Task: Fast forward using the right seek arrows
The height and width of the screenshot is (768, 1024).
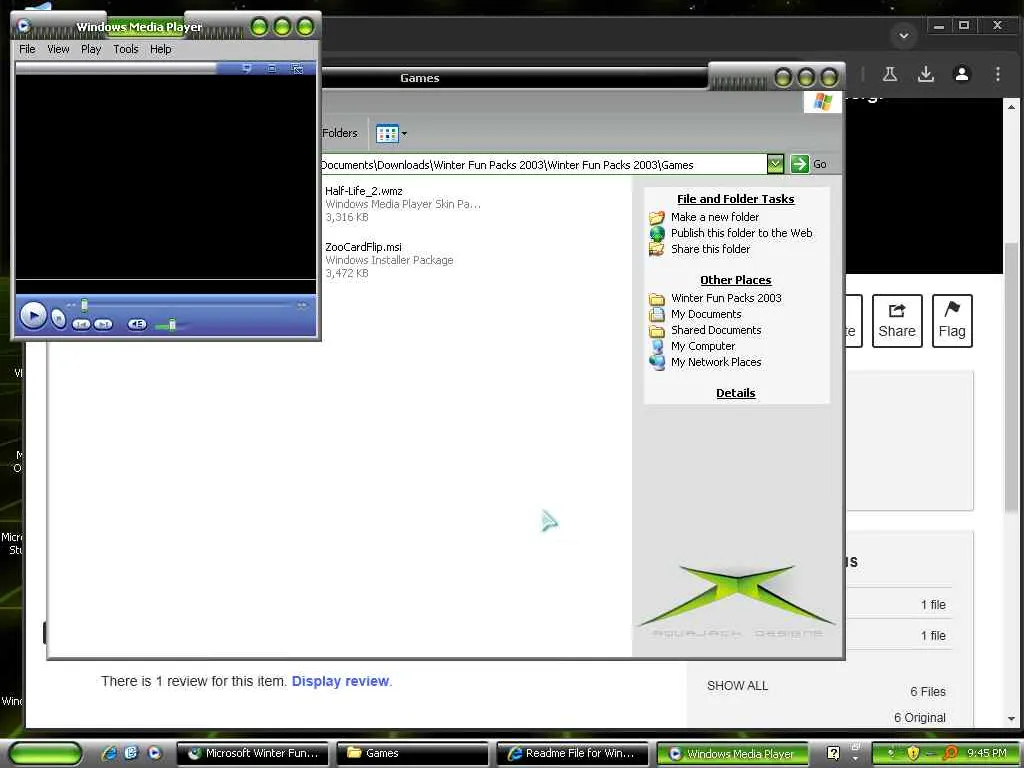Action: pos(302,305)
